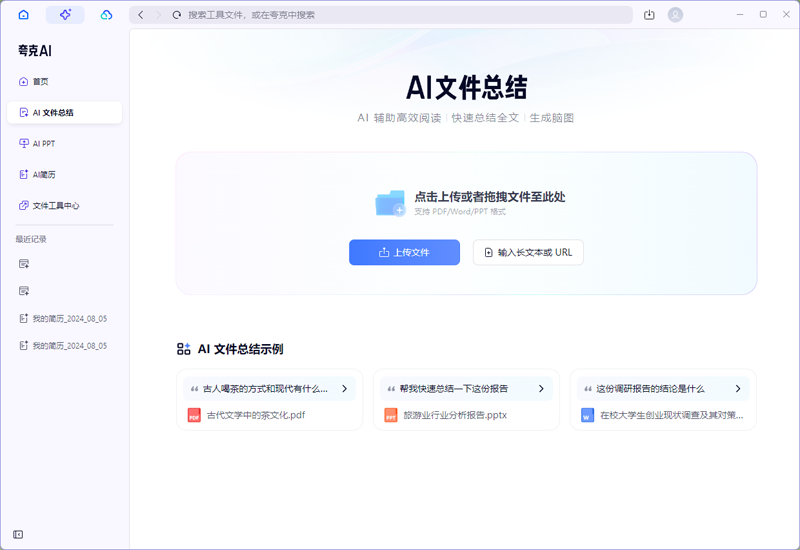Open the download manager icon
This screenshot has width=800, height=550.
pos(649,15)
